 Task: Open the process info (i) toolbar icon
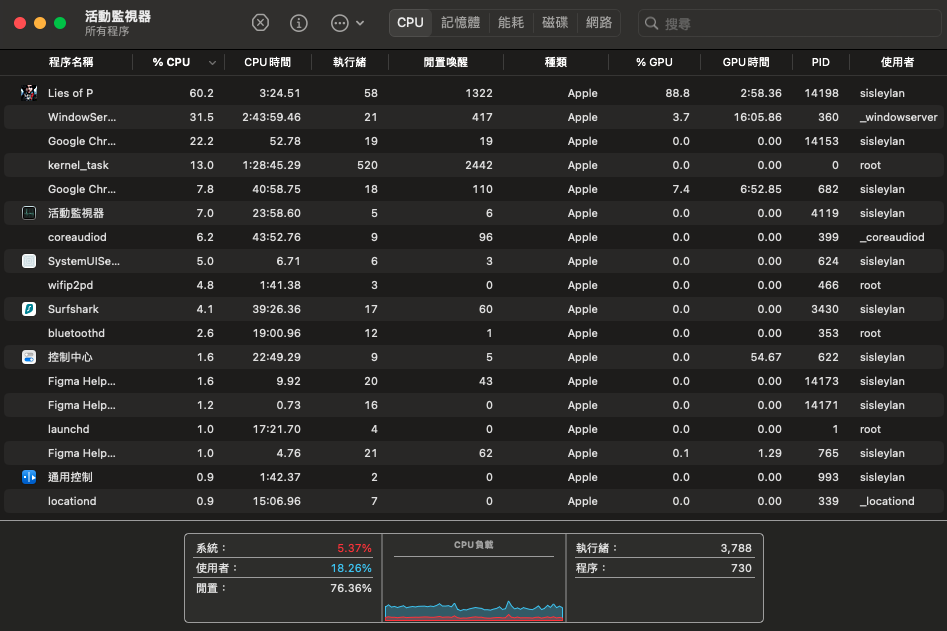coord(299,23)
